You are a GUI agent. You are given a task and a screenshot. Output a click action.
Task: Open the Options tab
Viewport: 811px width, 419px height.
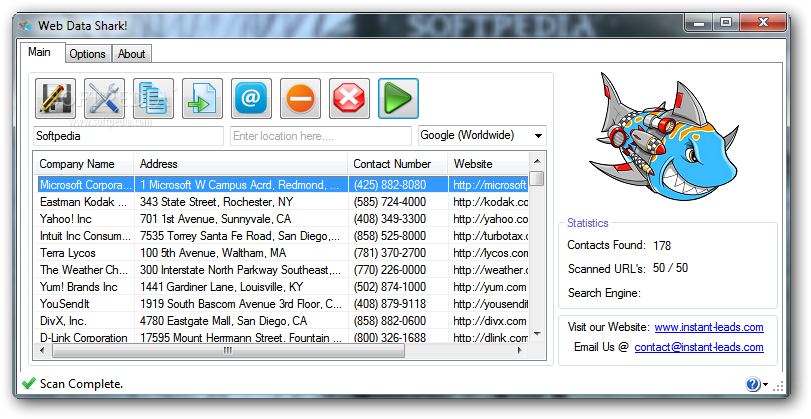(87, 54)
